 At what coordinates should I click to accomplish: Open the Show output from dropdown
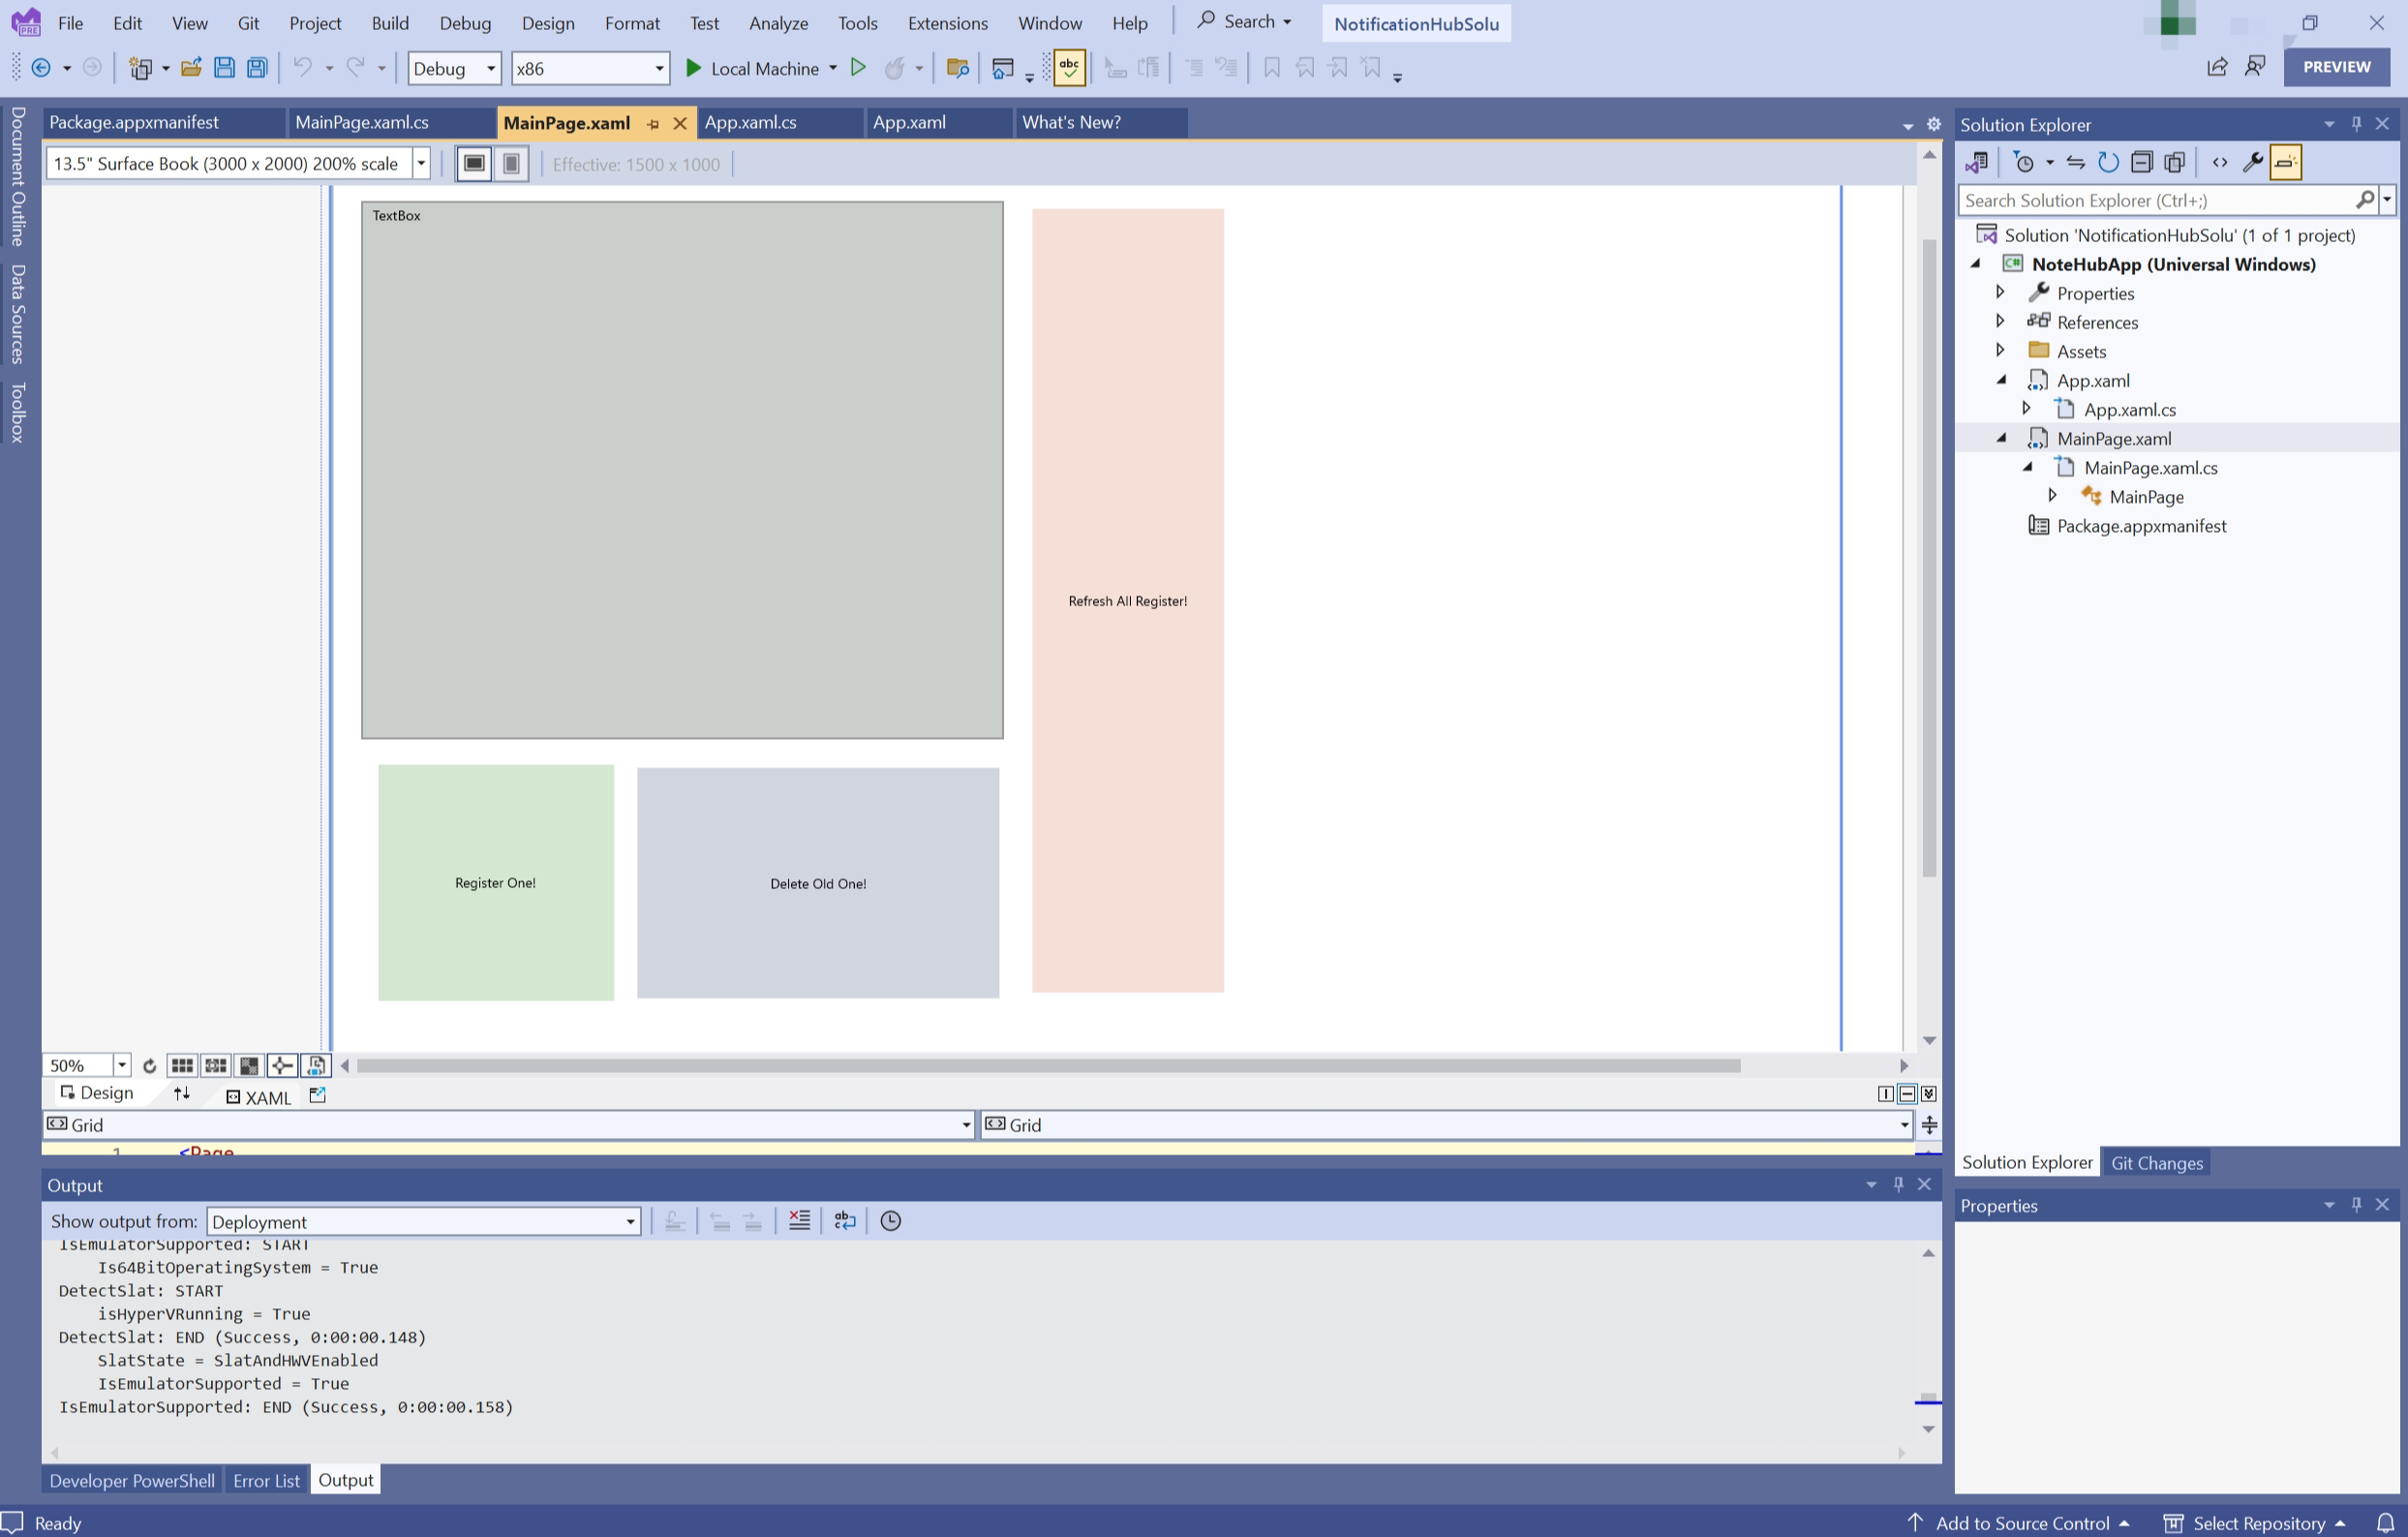pyautogui.click(x=630, y=1221)
